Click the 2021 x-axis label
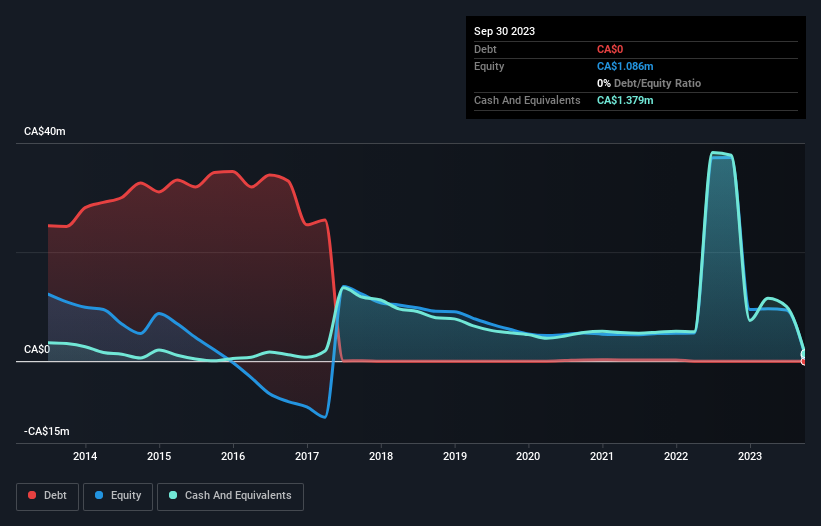821x526 pixels. (602, 456)
